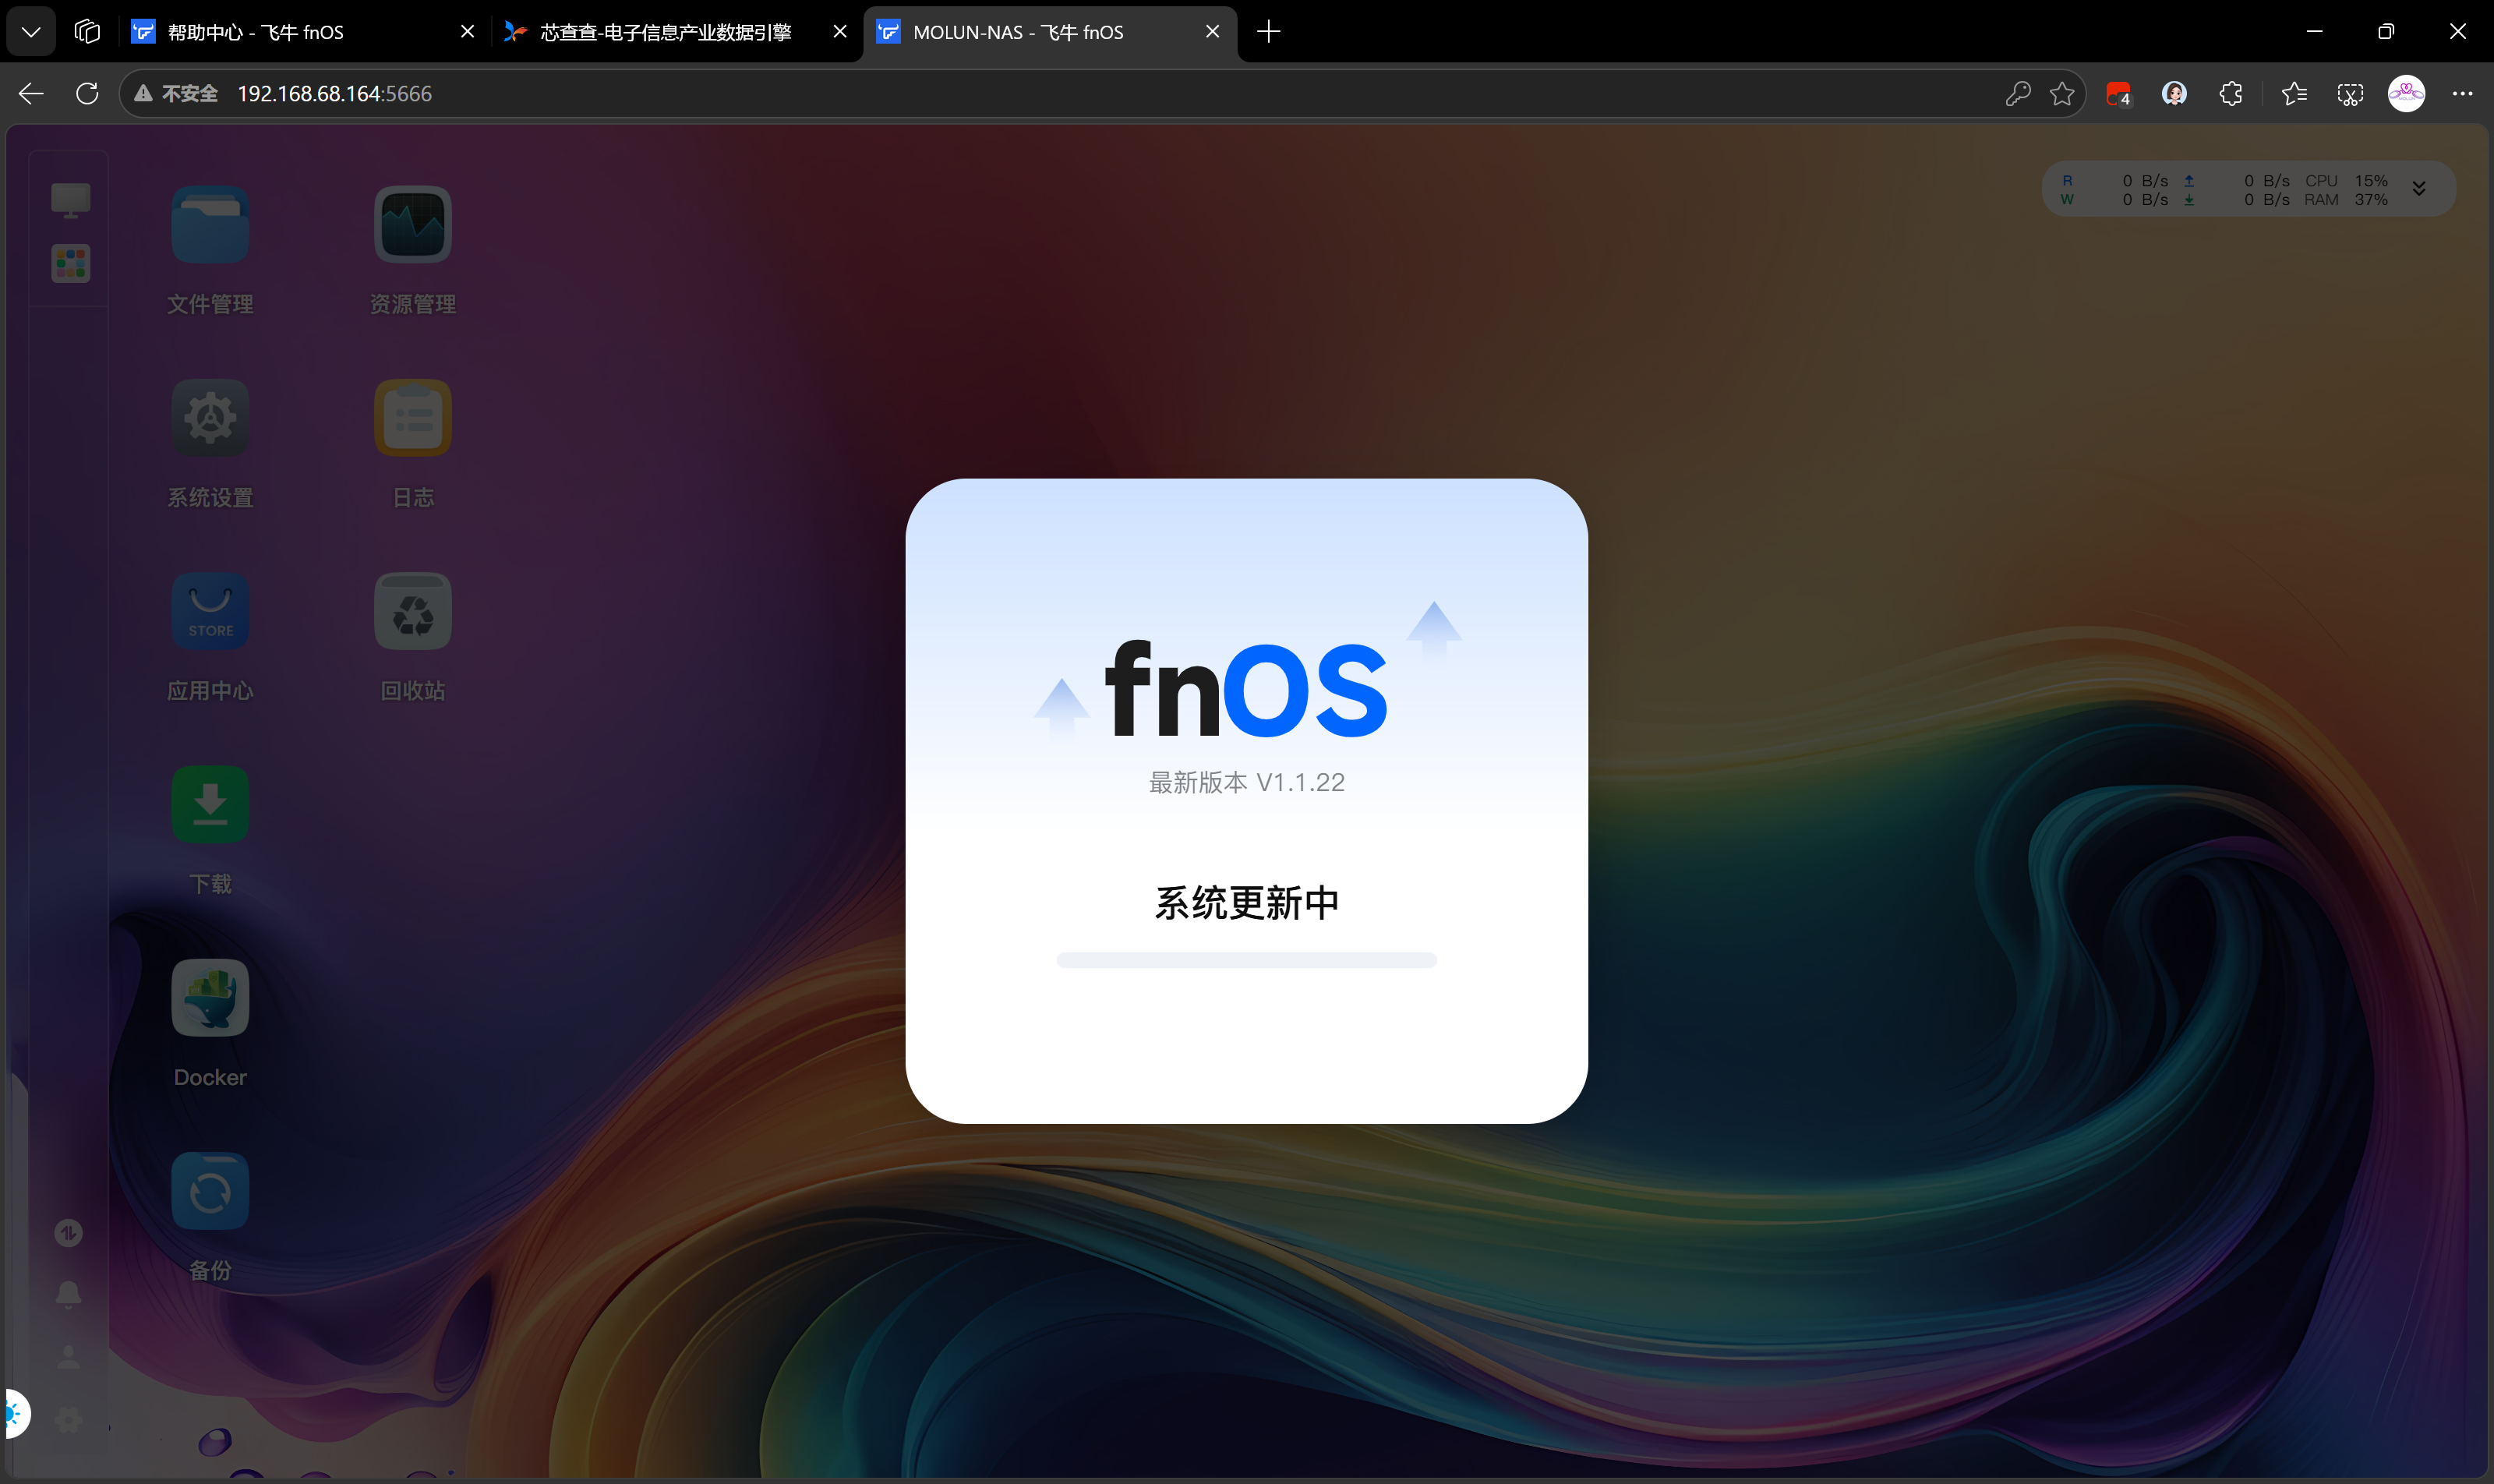Image resolution: width=2494 pixels, height=1484 pixels.
Task: Click the desktop monitor icon in fnOS sidebar
Action: [x=70, y=200]
